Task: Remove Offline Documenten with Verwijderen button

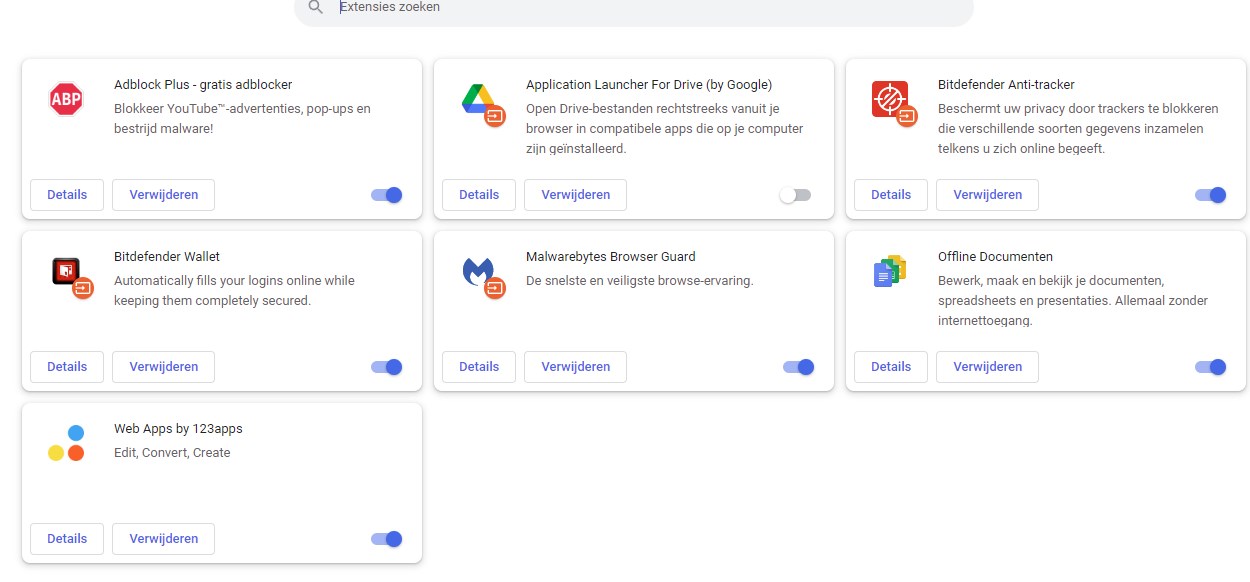Action: click(987, 367)
